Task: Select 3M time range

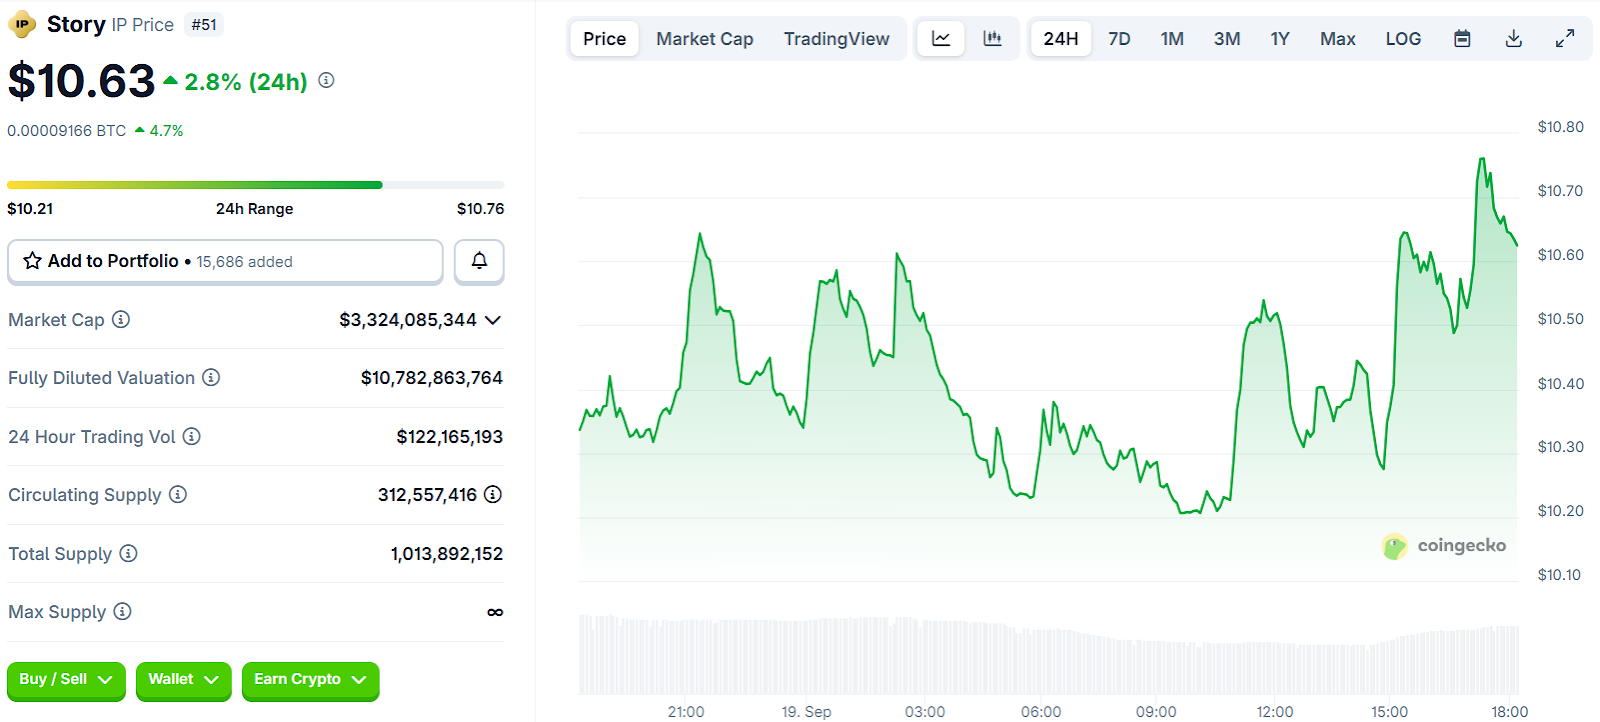Action: point(1227,39)
